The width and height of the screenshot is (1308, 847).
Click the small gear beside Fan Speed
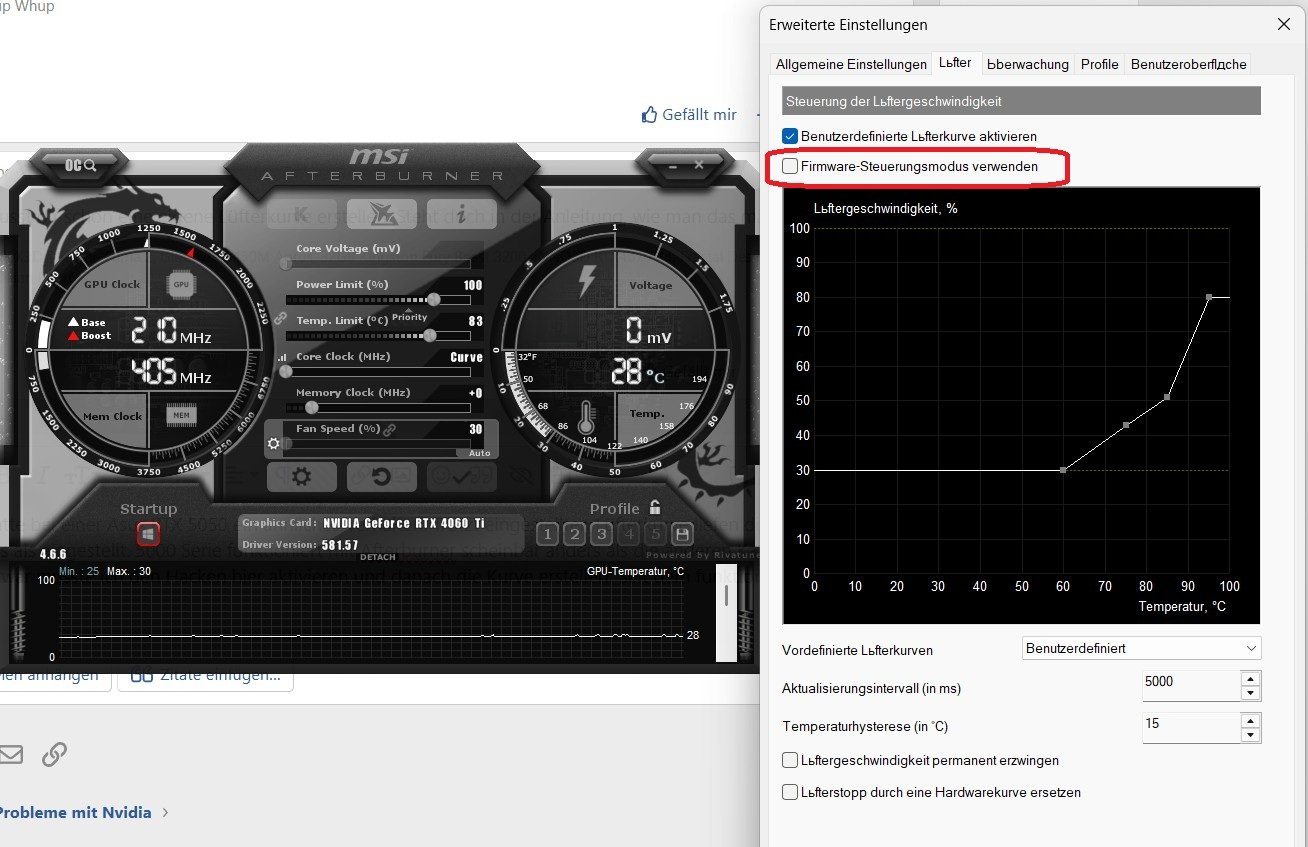(x=273, y=443)
